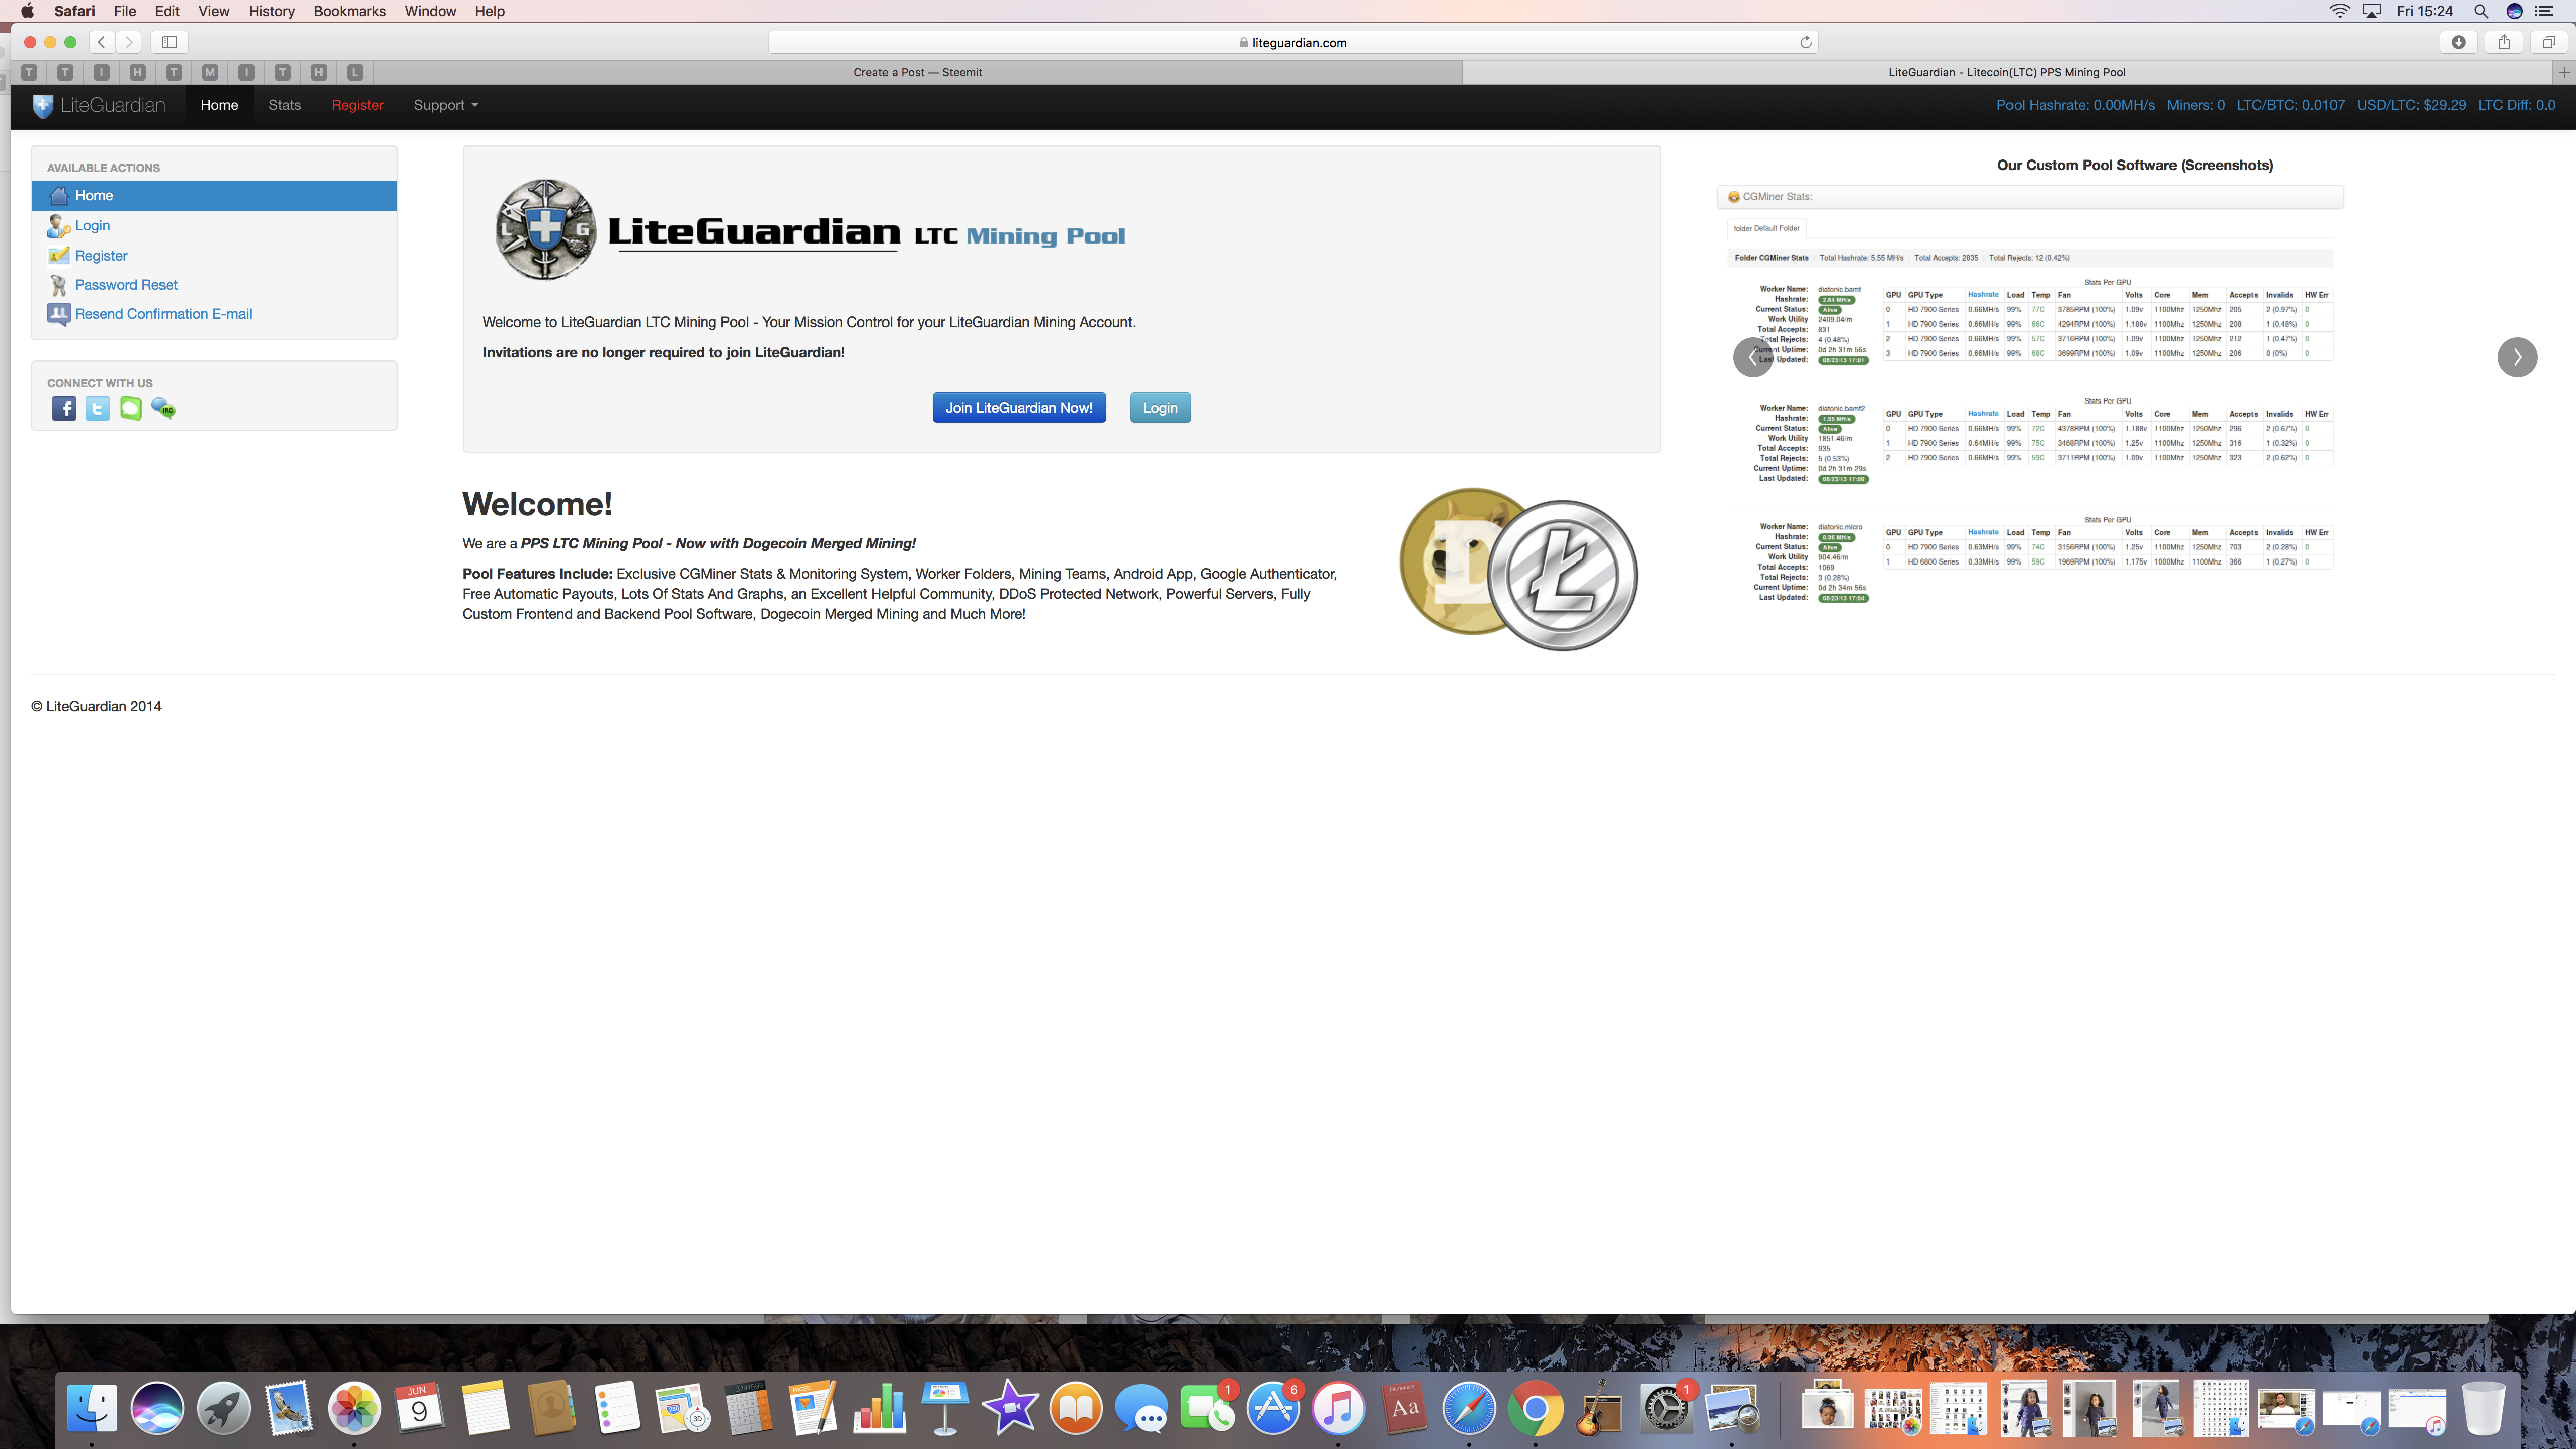Show previous screenshot with left chevron
The height and width of the screenshot is (1449, 2576).
coord(1753,357)
